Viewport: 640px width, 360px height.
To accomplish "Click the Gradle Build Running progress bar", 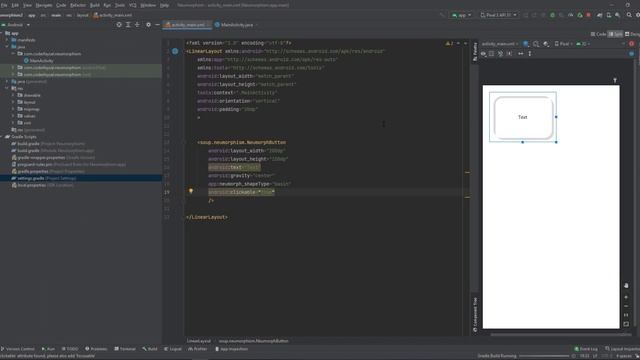I will (544, 356).
